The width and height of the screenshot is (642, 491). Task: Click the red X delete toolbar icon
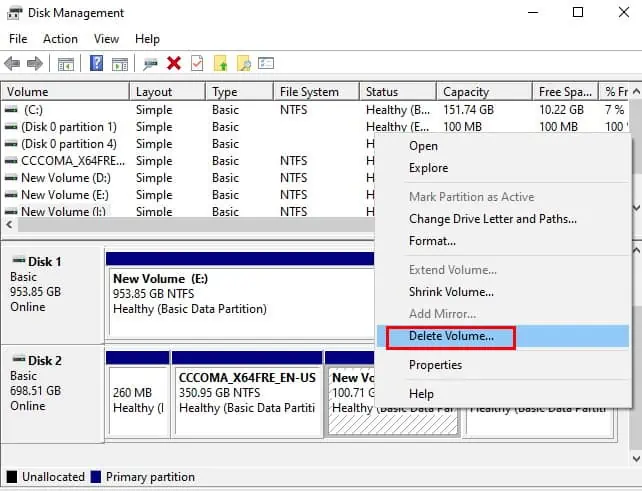tap(174, 63)
